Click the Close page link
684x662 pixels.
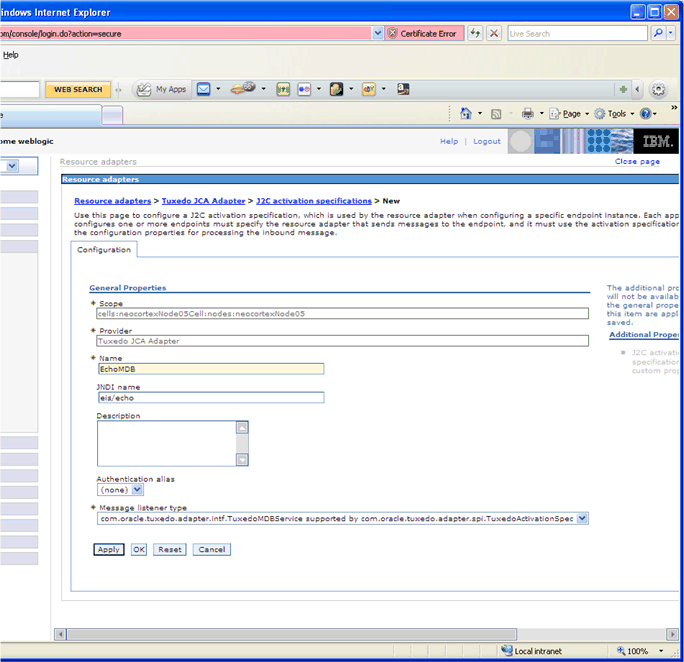tap(637, 161)
